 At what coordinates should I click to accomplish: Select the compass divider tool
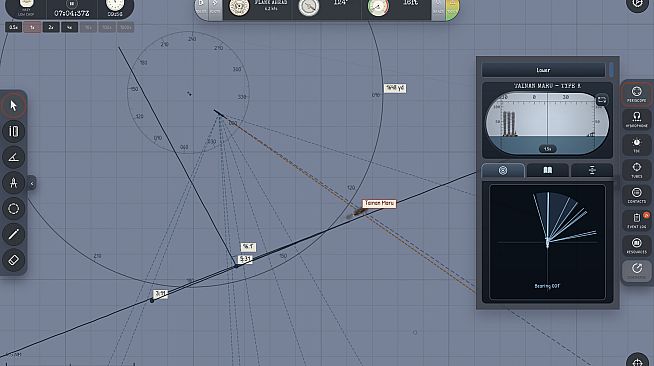click(13, 183)
